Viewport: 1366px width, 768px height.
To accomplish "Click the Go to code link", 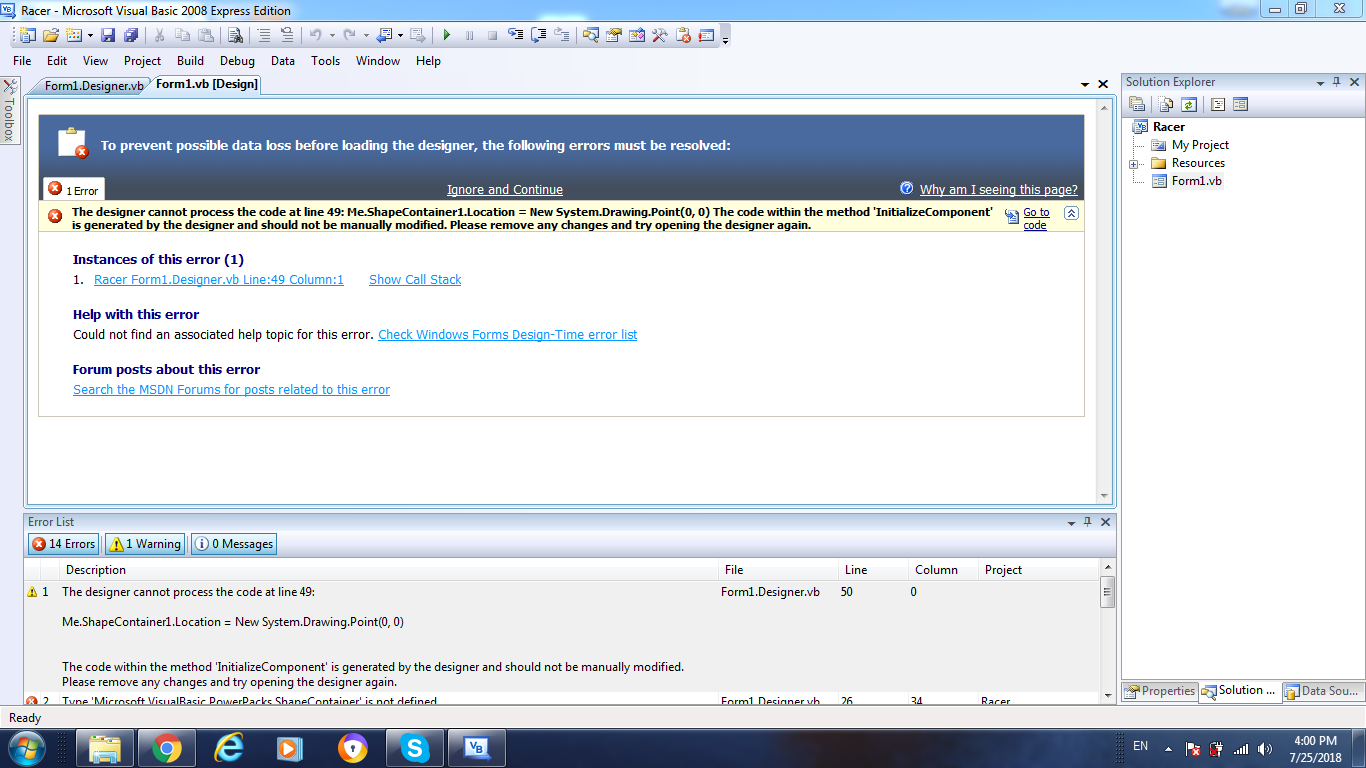I will pos(1036,219).
